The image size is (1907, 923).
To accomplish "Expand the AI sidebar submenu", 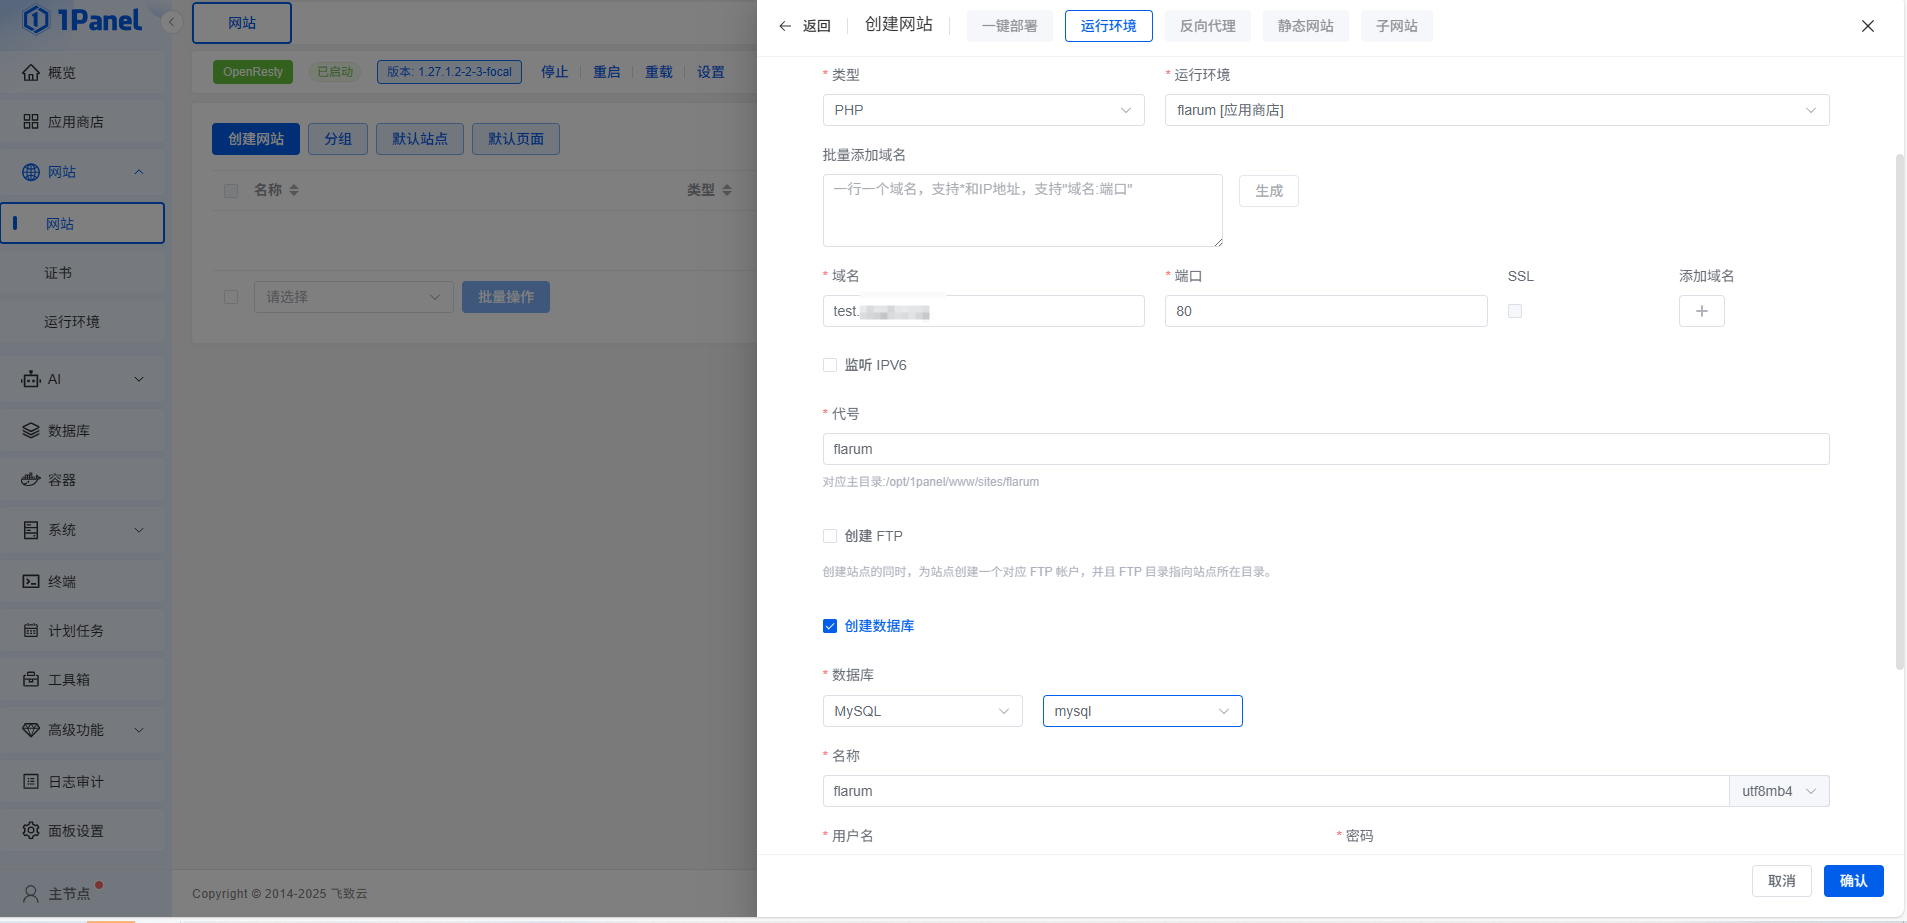I will tap(139, 379).
